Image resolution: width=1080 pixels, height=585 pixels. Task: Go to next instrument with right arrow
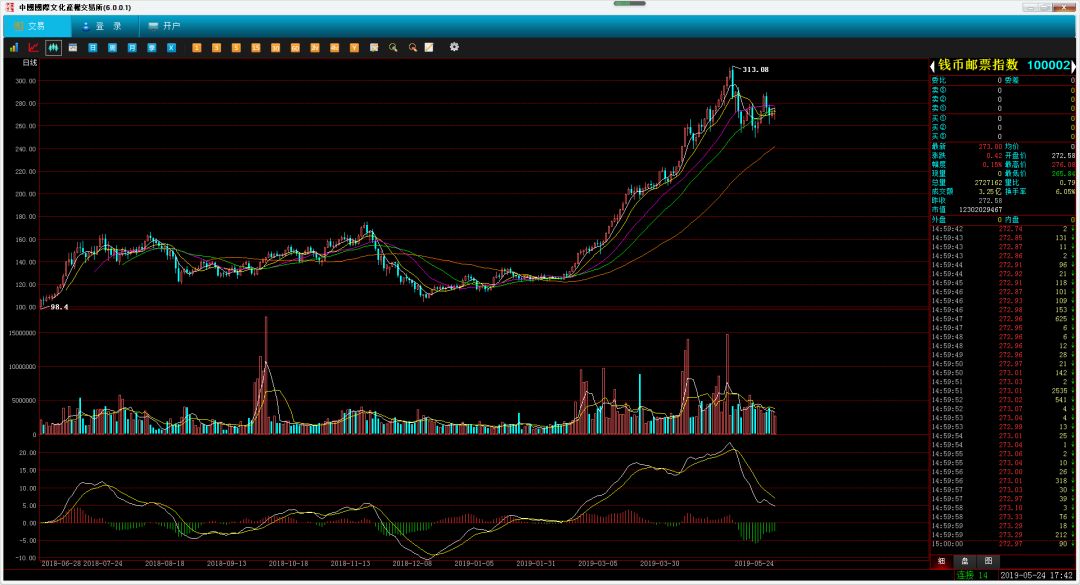[1073, 66]
